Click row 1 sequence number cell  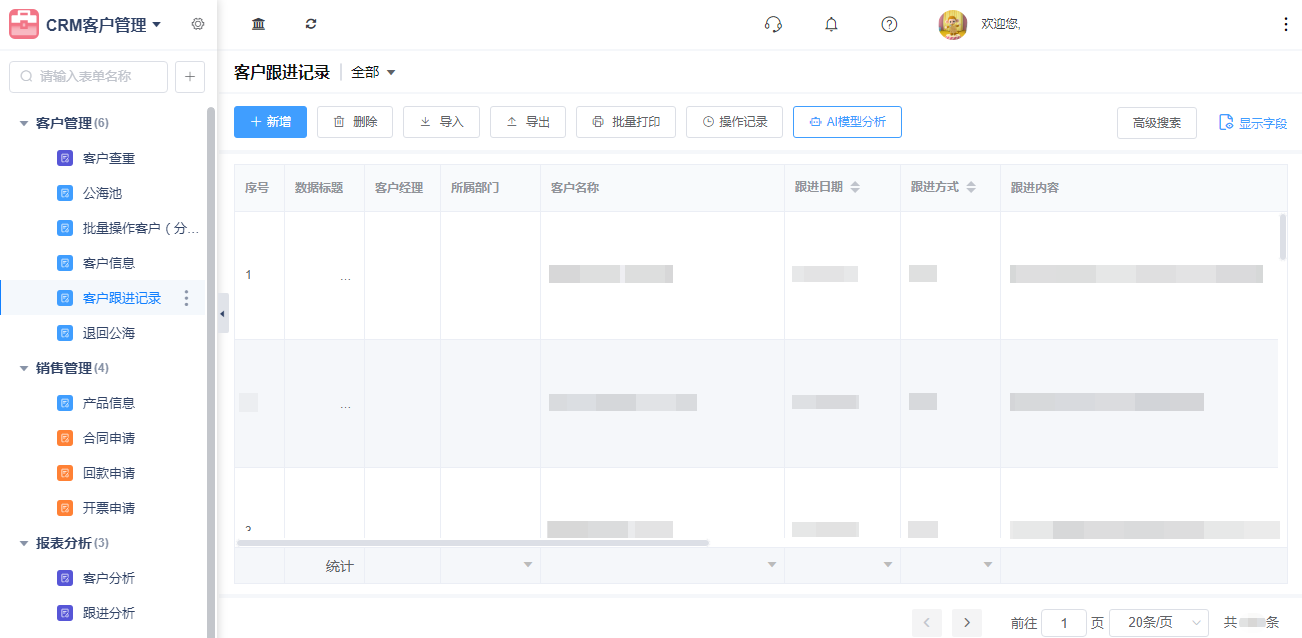pyautogui.click(x=259, y=275)
